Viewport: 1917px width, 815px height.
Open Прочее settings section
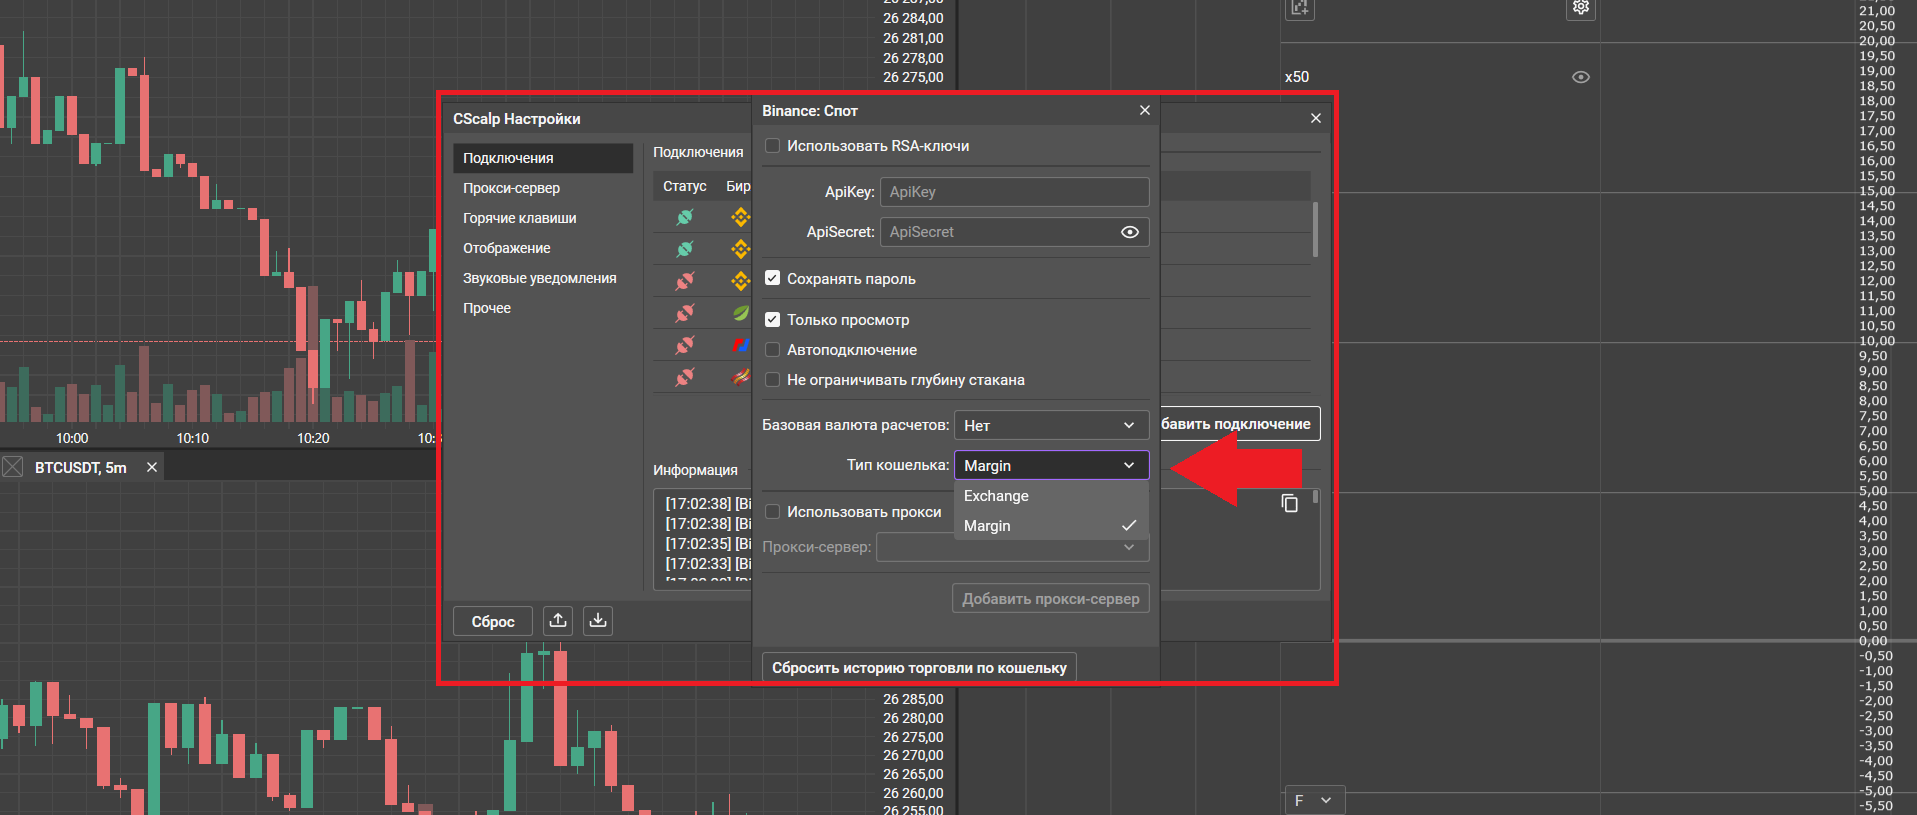[x=543, y=308]
